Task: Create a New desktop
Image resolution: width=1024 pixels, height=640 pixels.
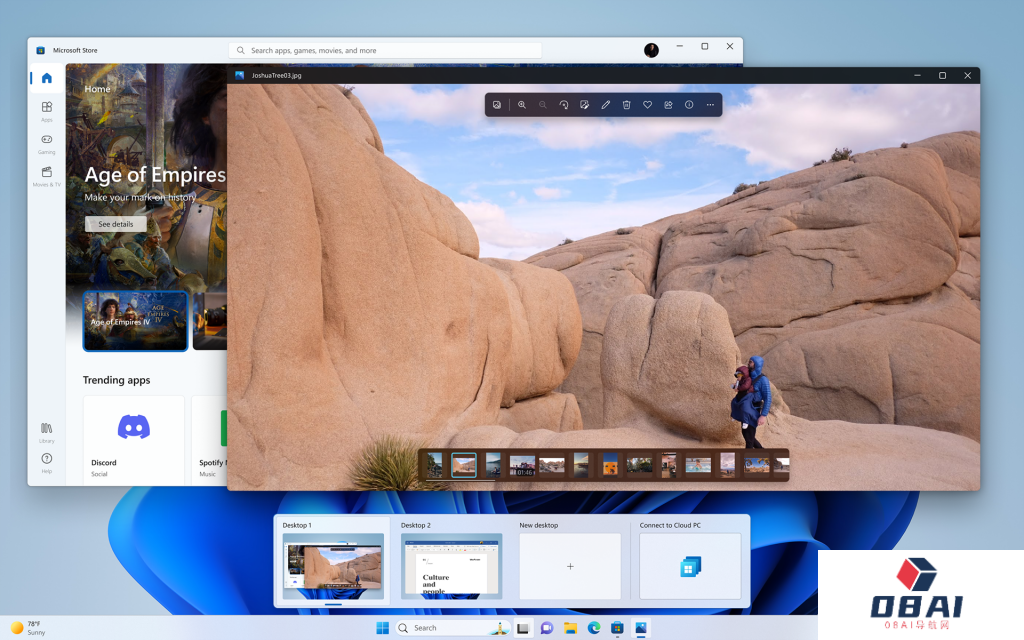Action: (x=570, y=565)
